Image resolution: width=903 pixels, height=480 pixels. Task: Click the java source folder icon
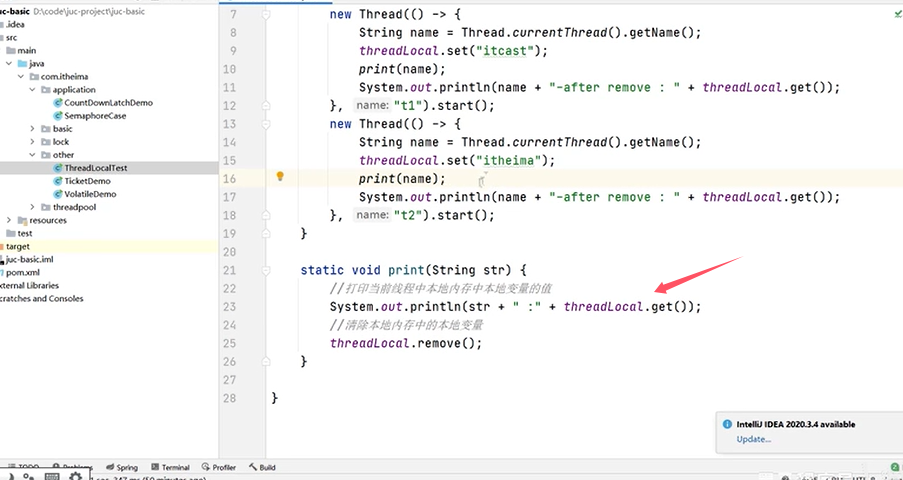tap(22, 63)
